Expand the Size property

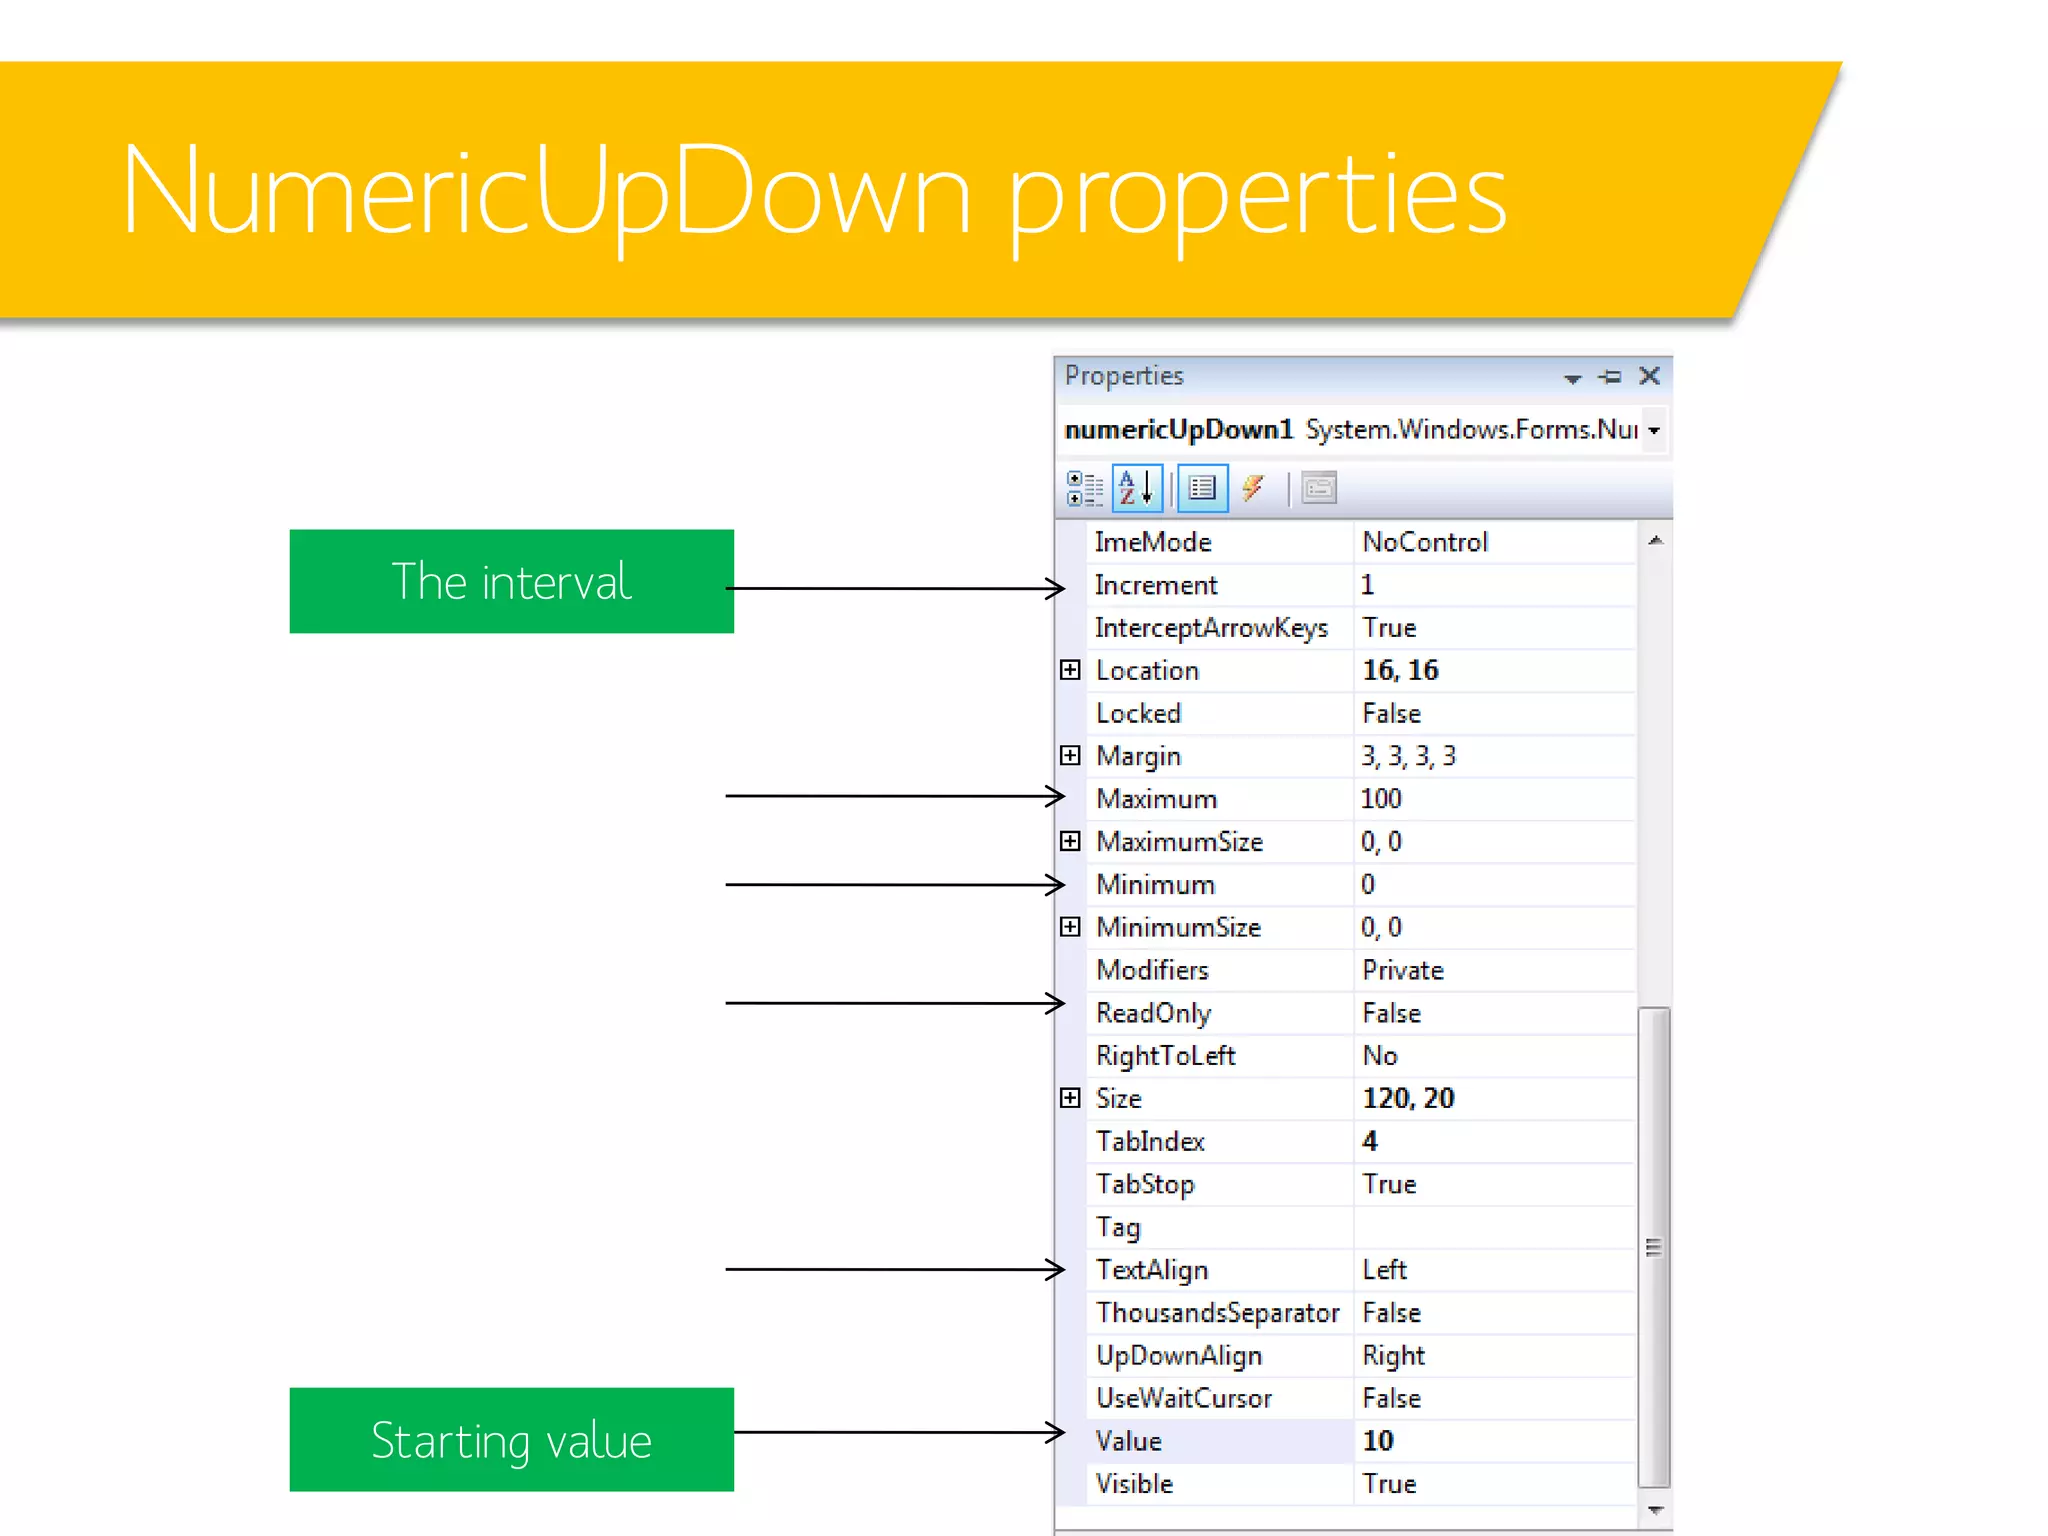[1070, 1098]
